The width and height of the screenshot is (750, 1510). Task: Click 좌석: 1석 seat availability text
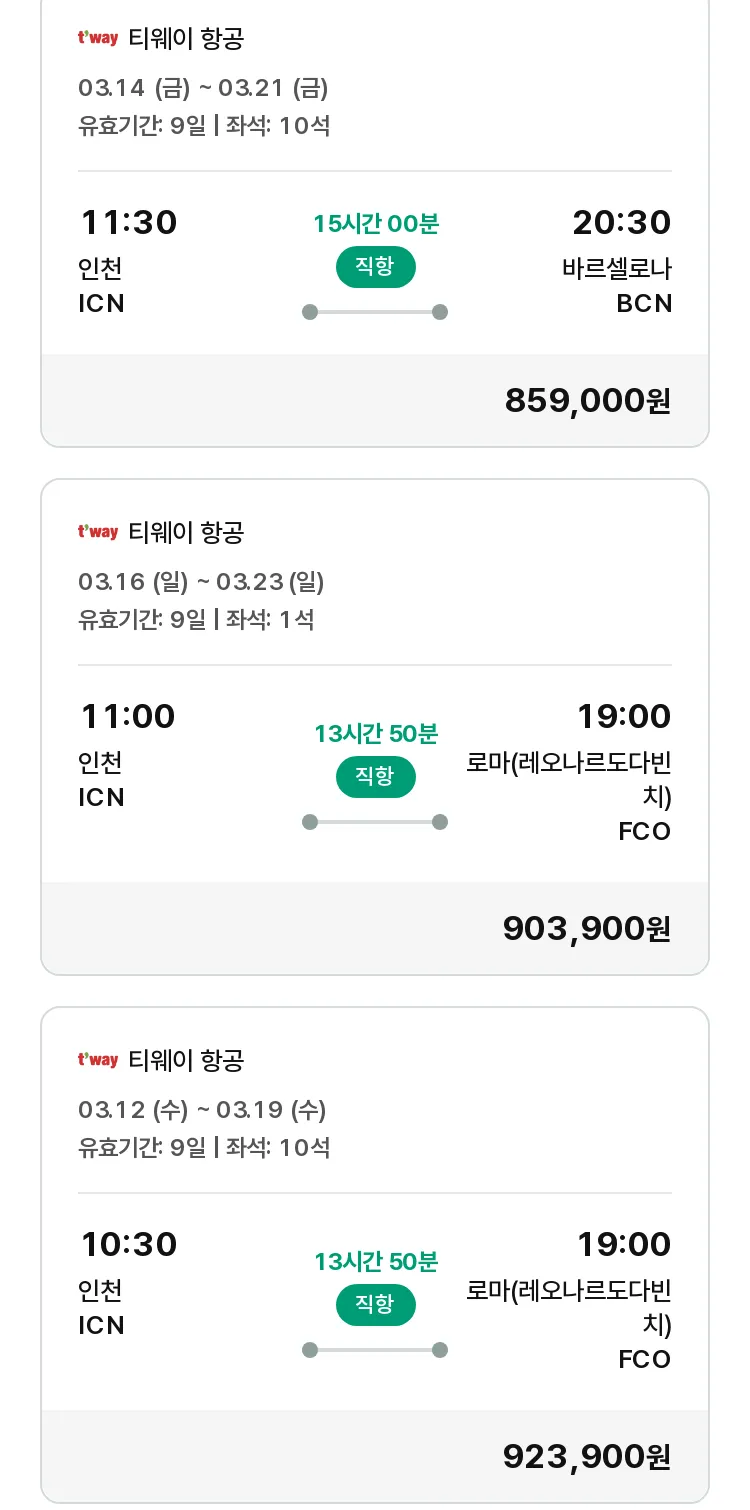pyautogui.click(x=270, y=620)
